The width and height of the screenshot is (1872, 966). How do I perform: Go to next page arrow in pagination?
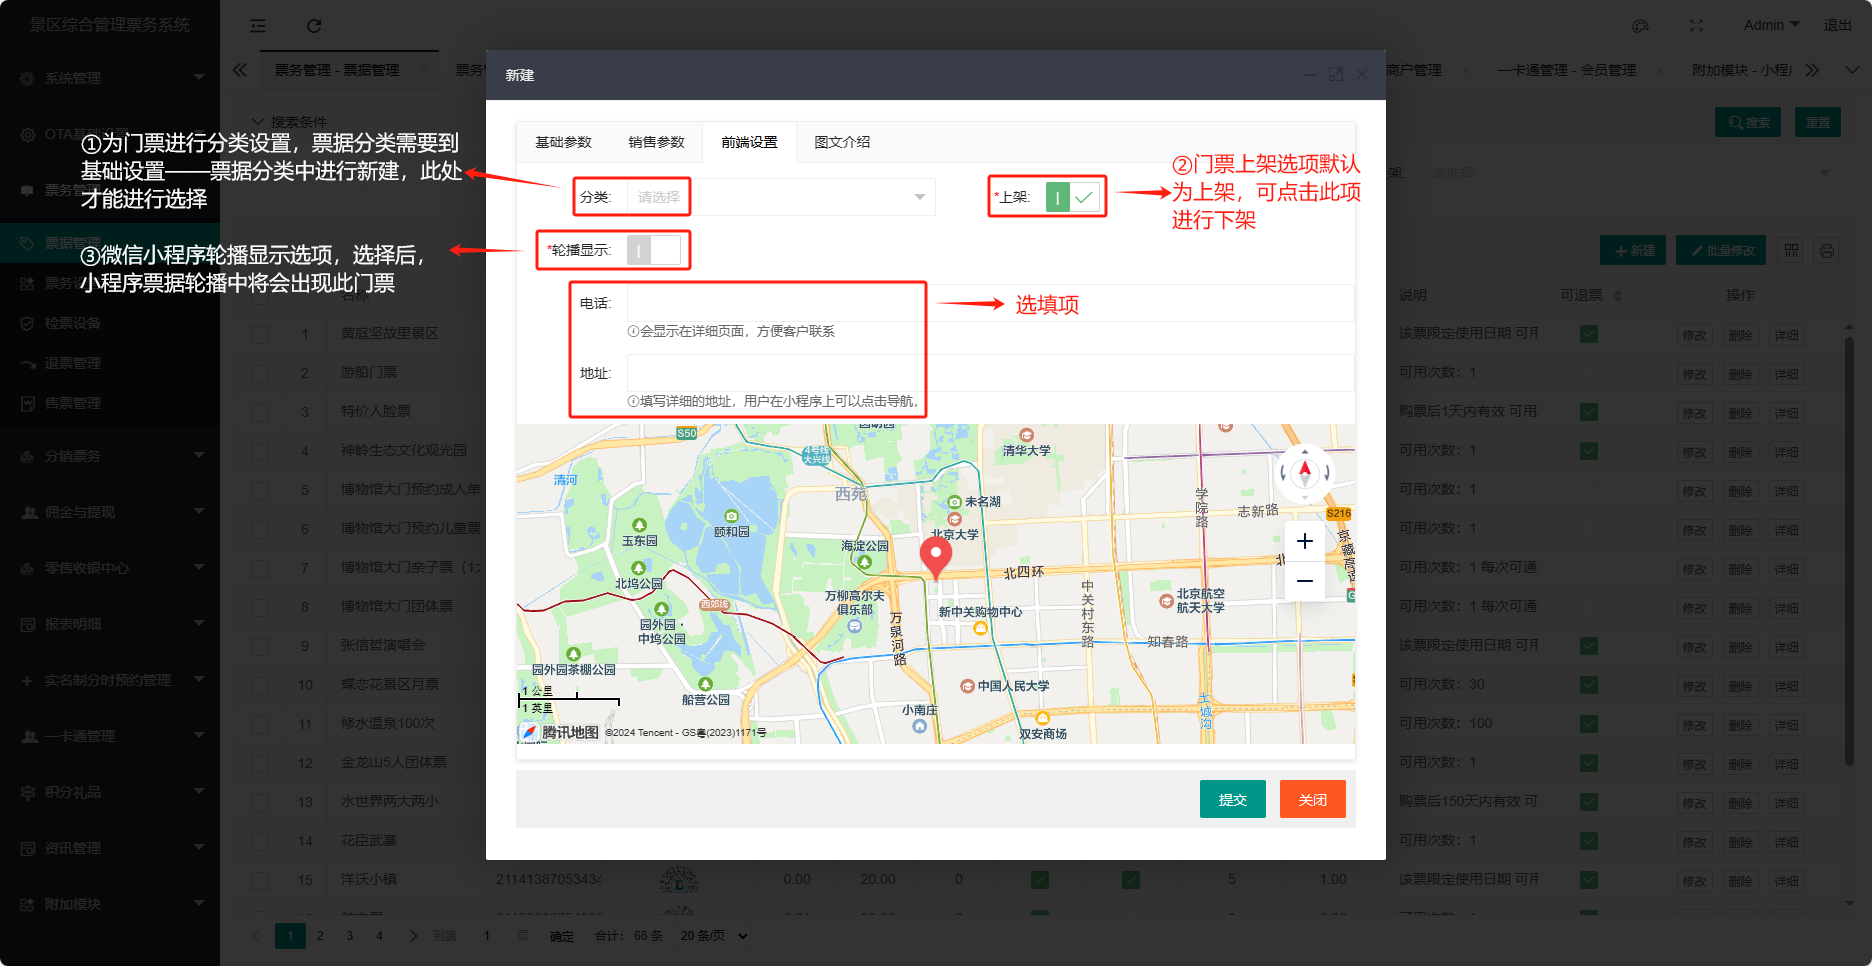tap(414, 936)
